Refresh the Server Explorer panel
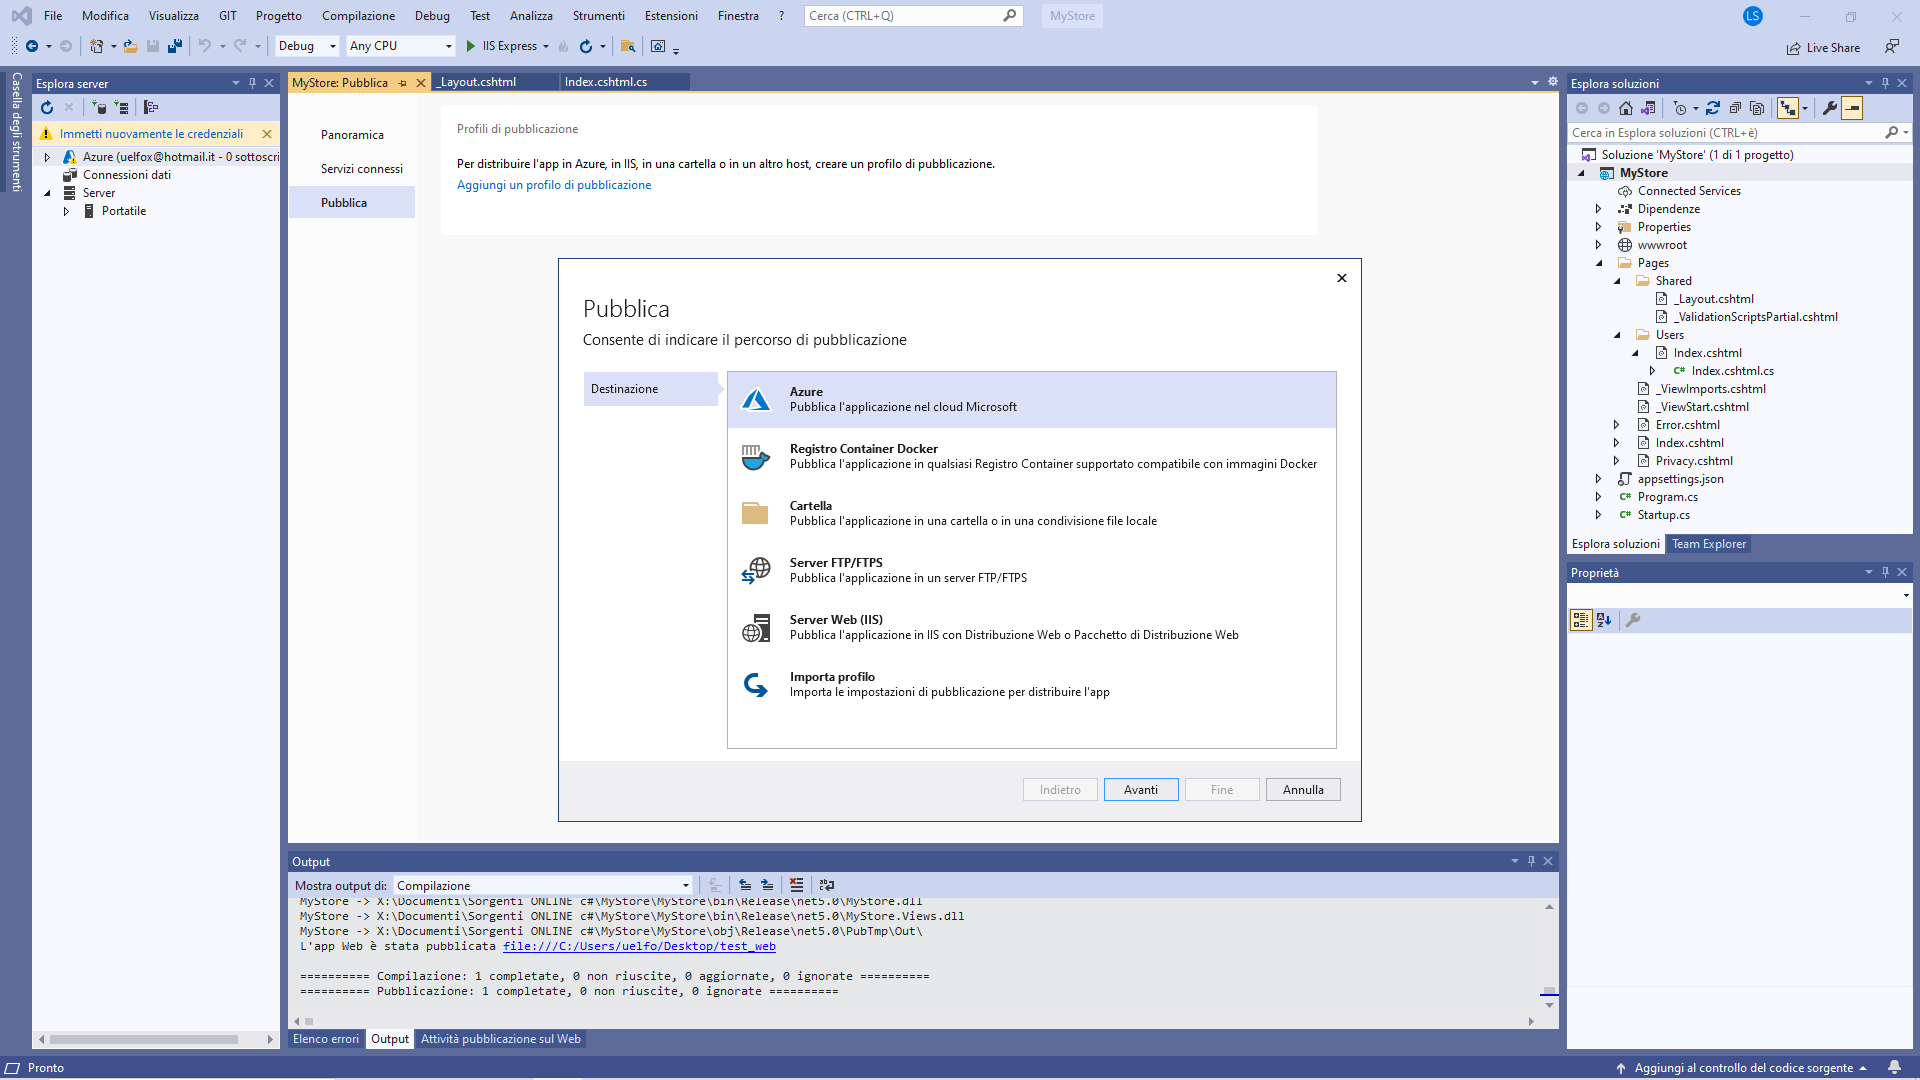This screenshot has height=1080, width=1920. tap(46, 107)
